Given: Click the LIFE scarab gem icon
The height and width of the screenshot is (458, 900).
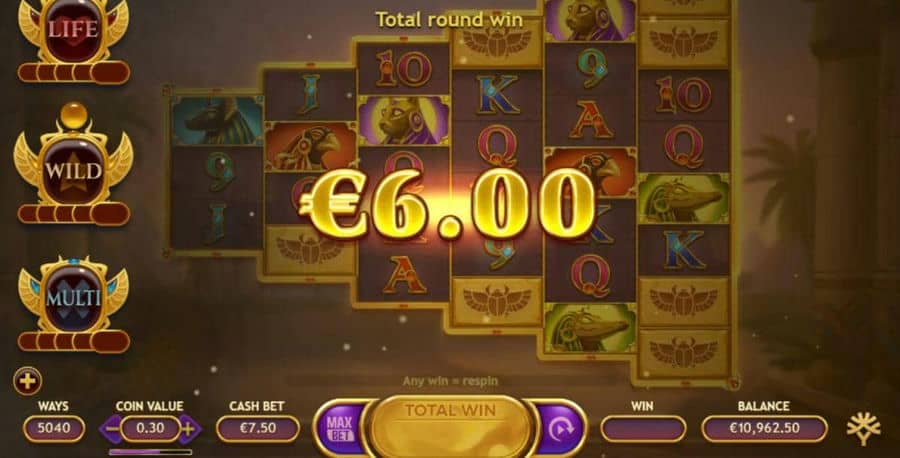Looking at the screenshot, I should coord(73,29).
